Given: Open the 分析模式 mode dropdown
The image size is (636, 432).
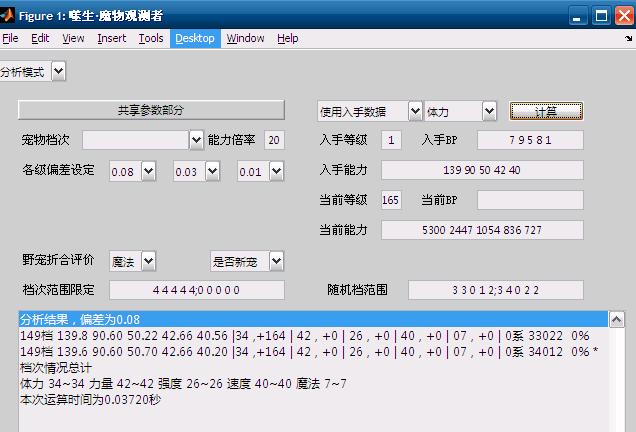Looking at the screenshot, I should click(57, 71).
